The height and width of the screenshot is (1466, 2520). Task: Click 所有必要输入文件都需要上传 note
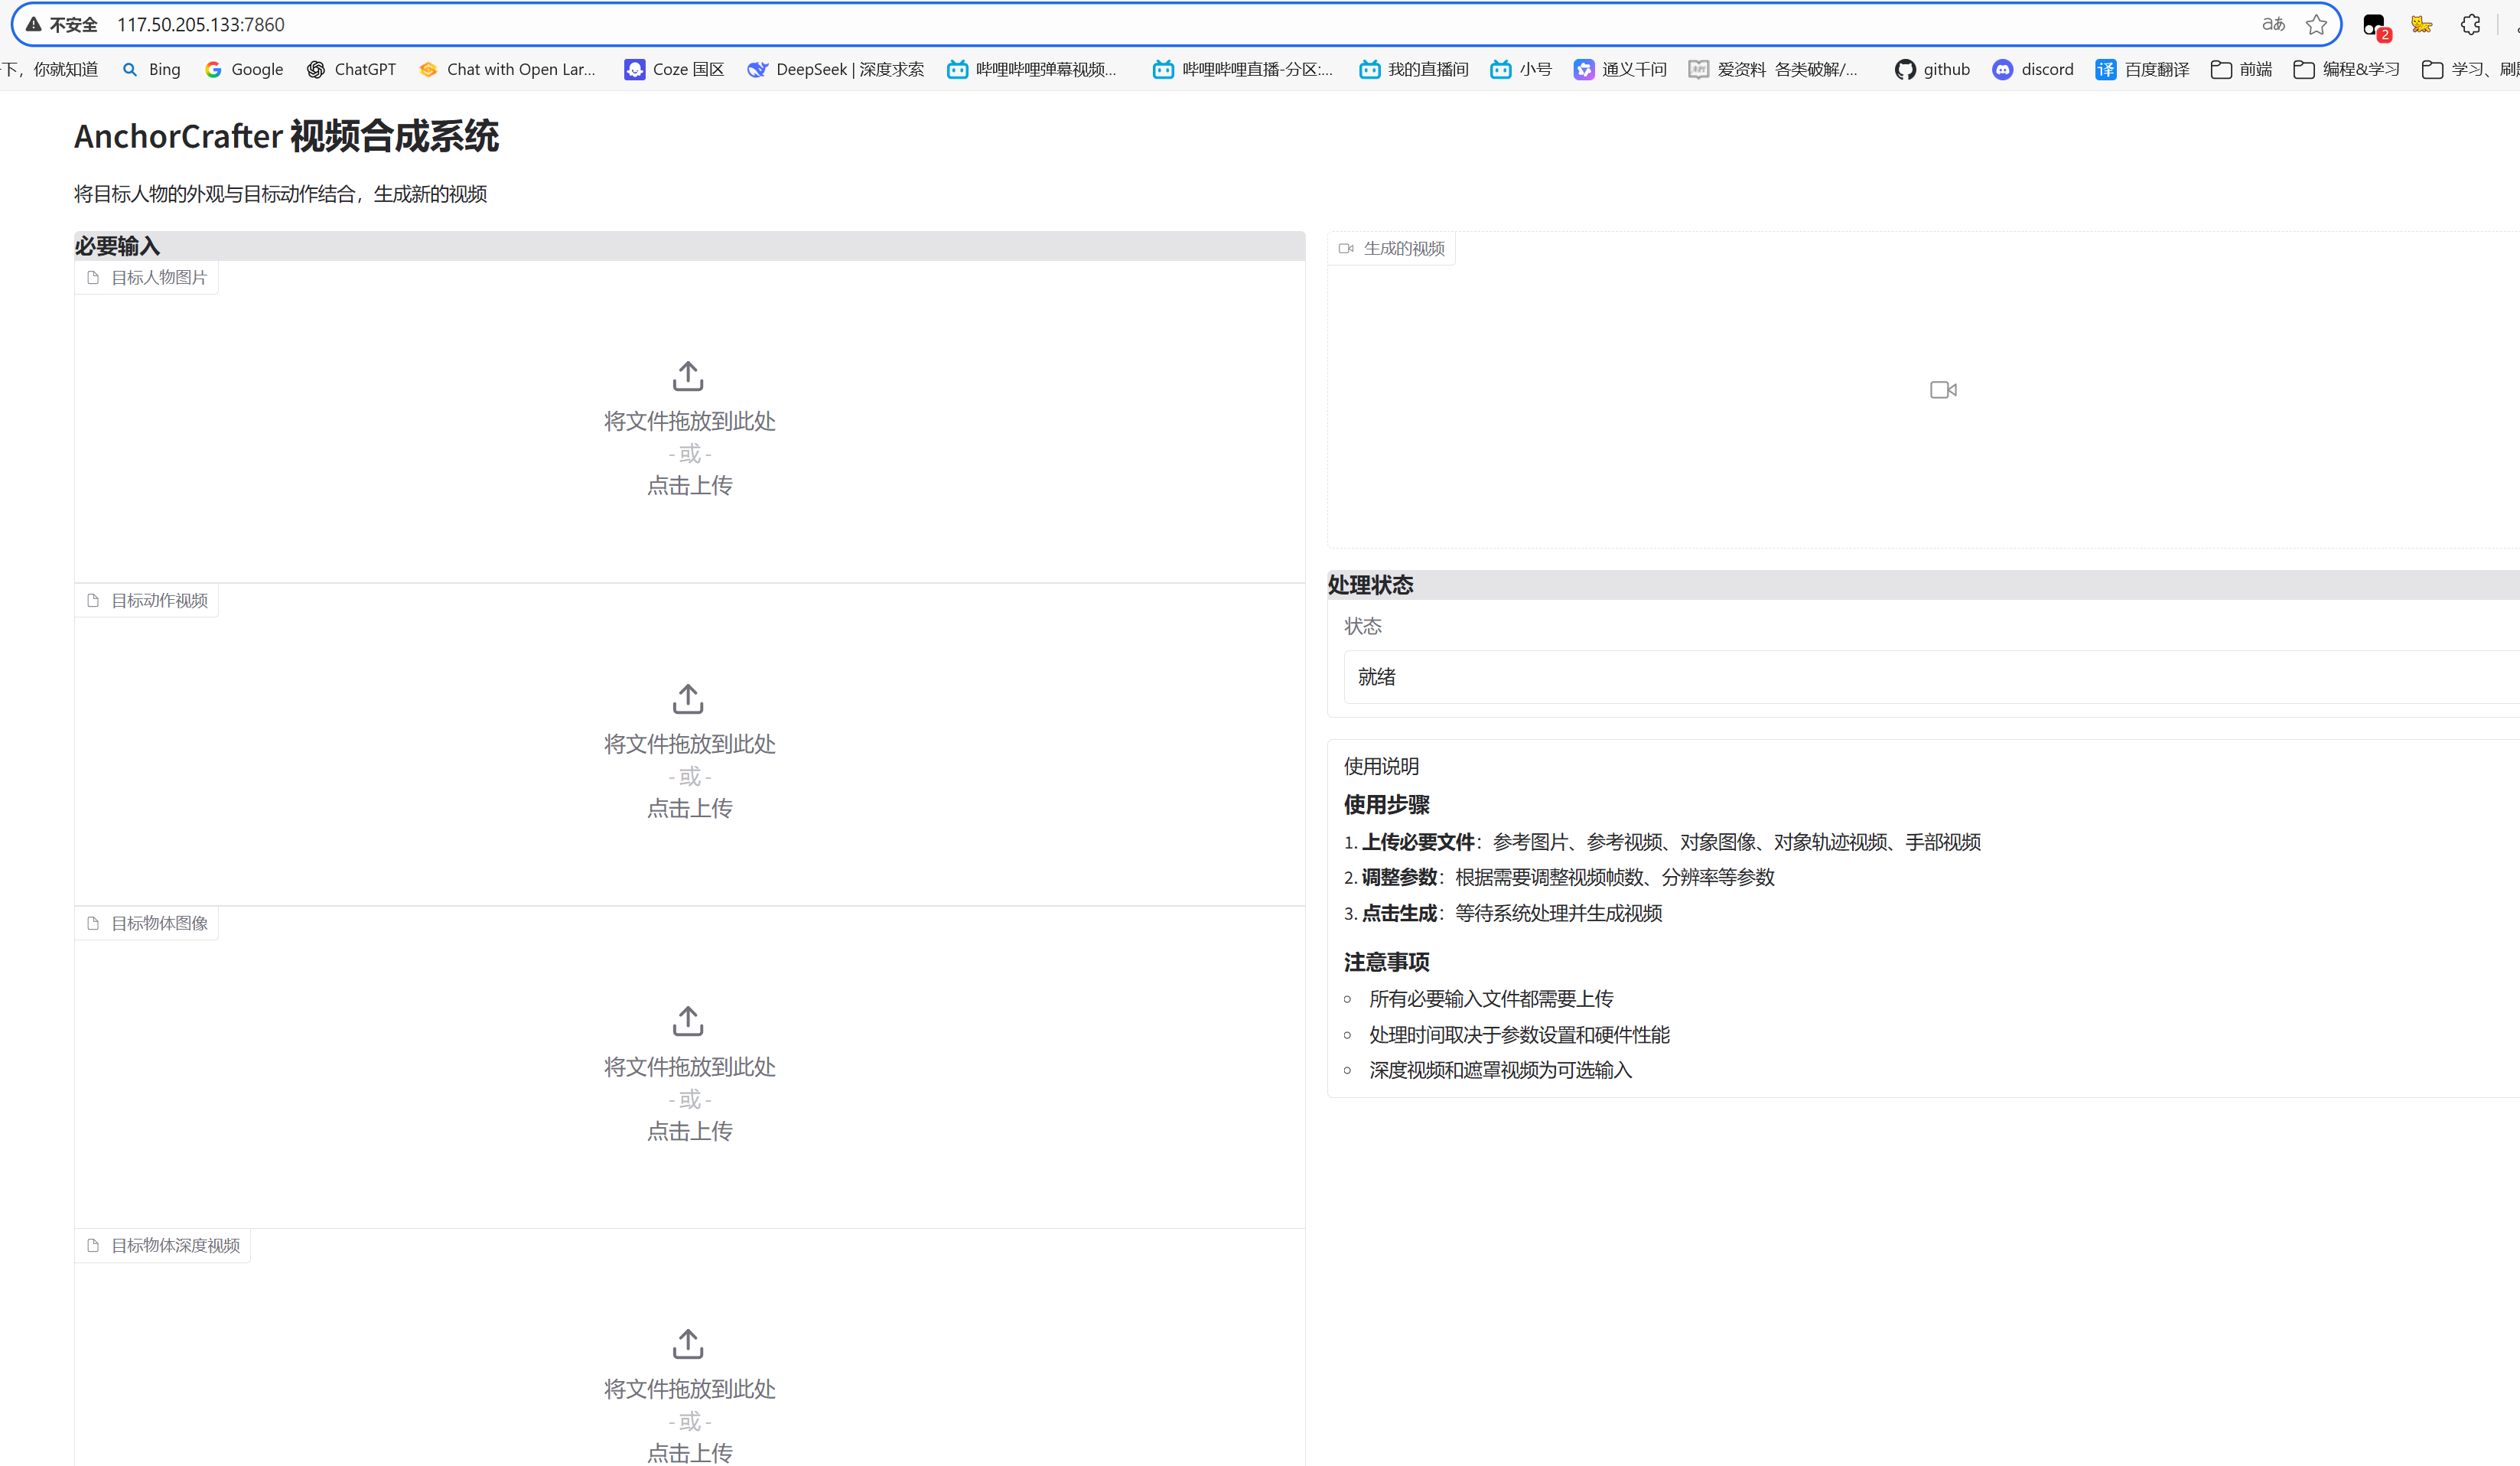click(x=1491, y=999)
